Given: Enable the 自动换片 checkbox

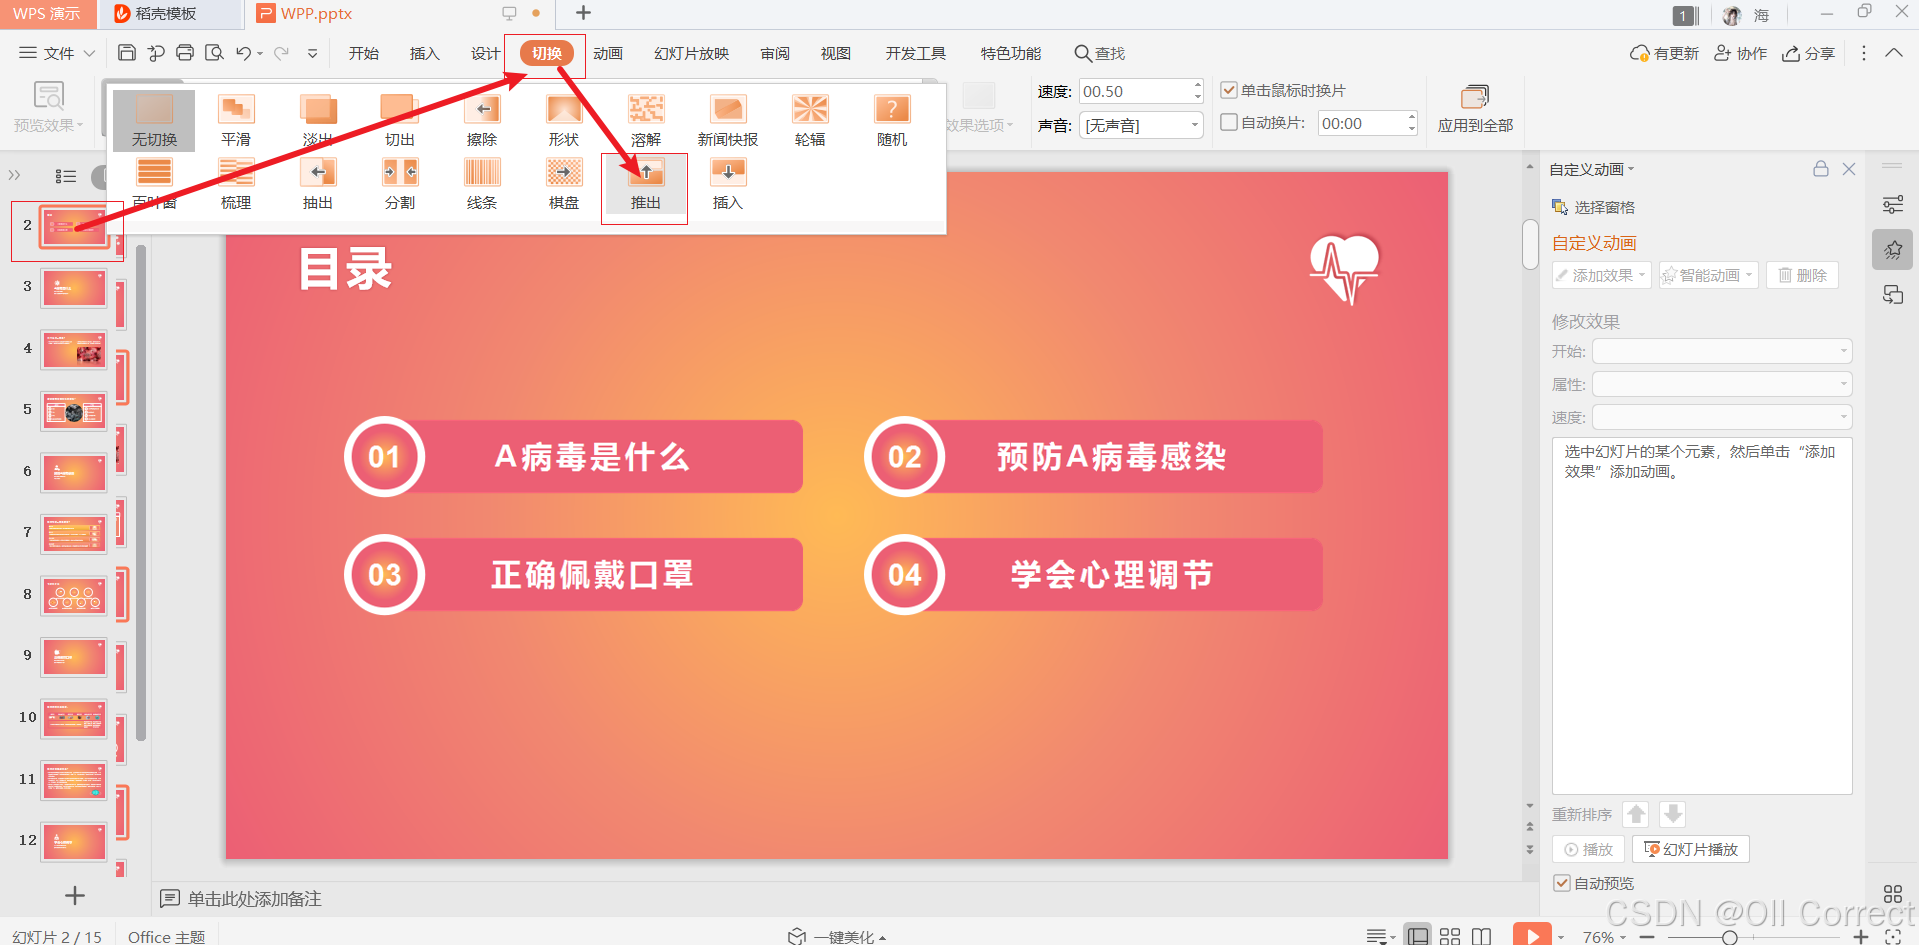Looking at the screenshot, I should [x=1230, y=122].
